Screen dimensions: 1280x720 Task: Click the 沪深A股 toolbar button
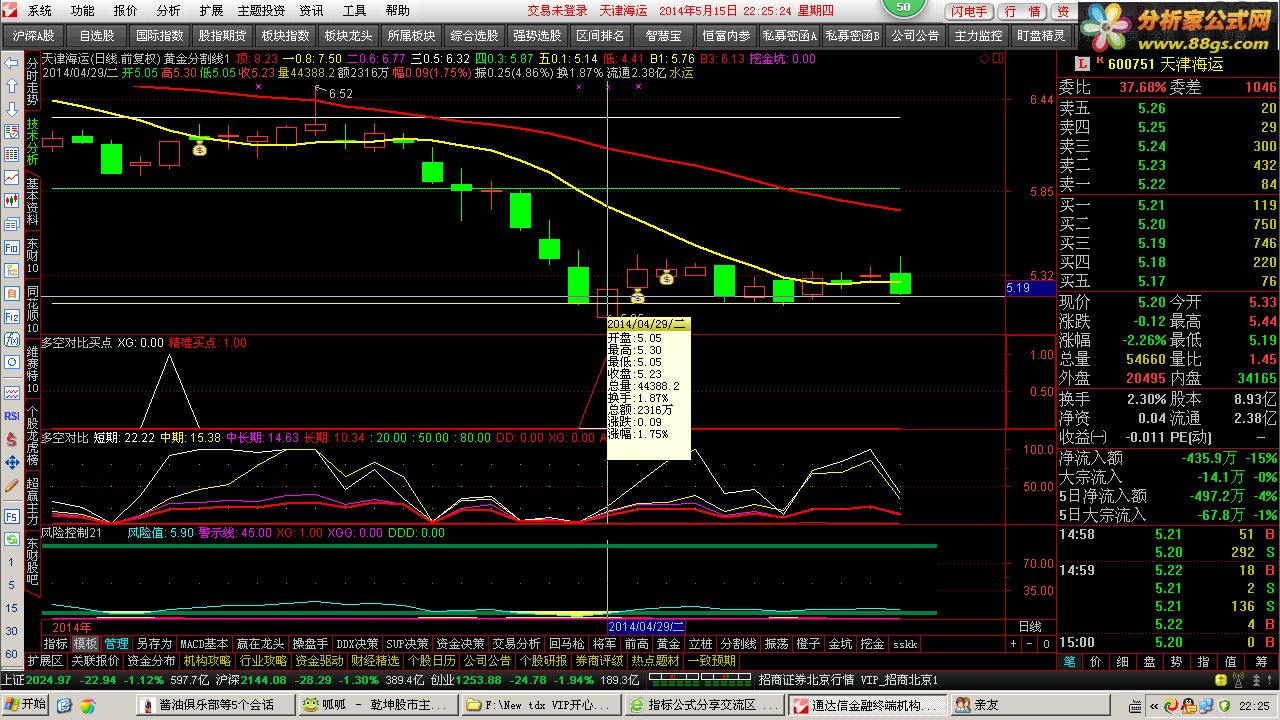click(x=34, y=35)
